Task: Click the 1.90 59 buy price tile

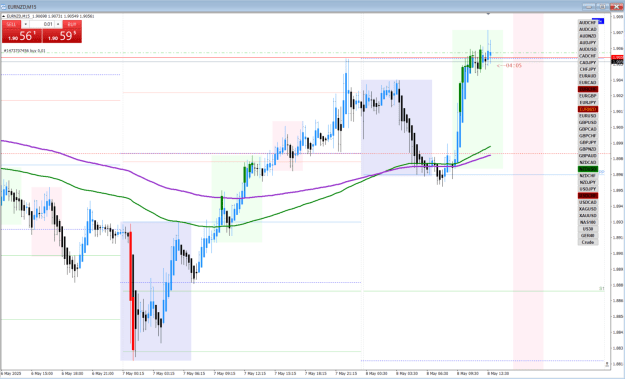Action: click(x=62, y=36)
